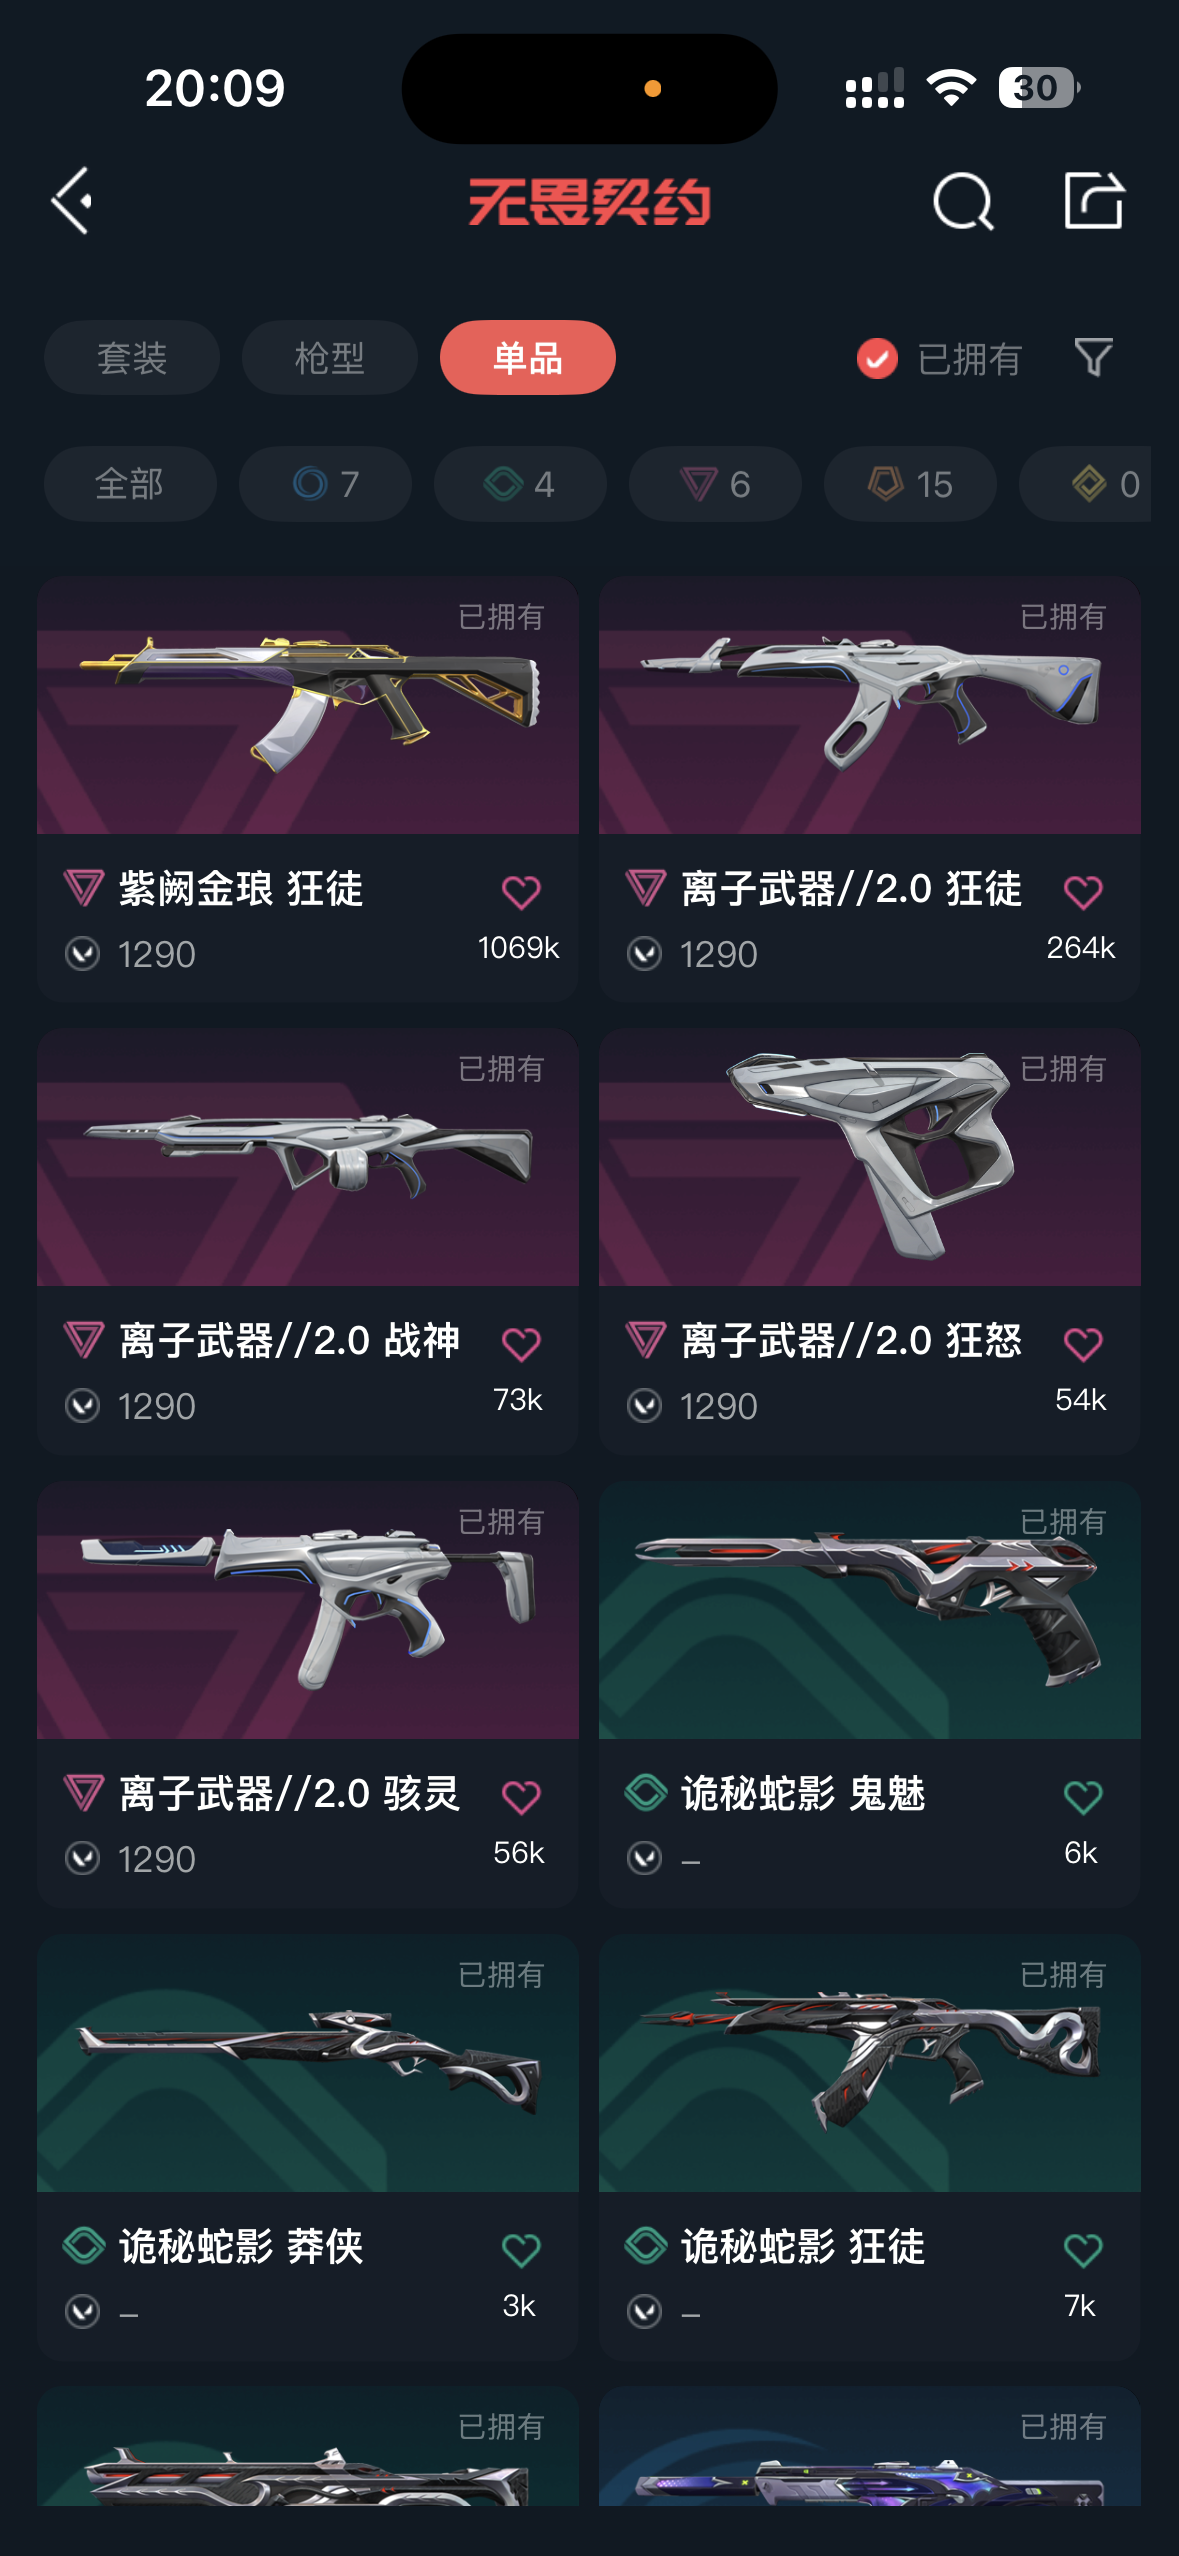Switch to the 枪型 tab
The height and width of the screenshot is (2556, 1179).
pyautogui.click(x=329, y=357)
